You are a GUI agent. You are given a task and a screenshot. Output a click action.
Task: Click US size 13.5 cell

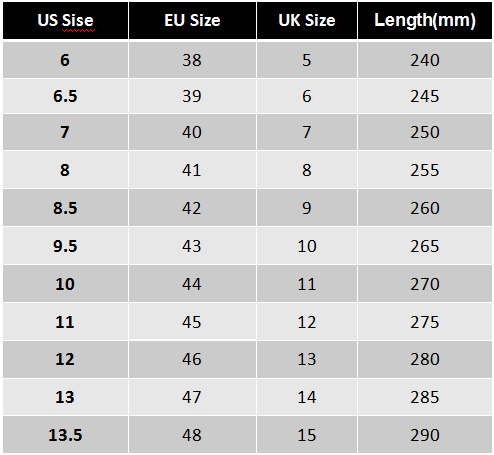click(65, 435)
